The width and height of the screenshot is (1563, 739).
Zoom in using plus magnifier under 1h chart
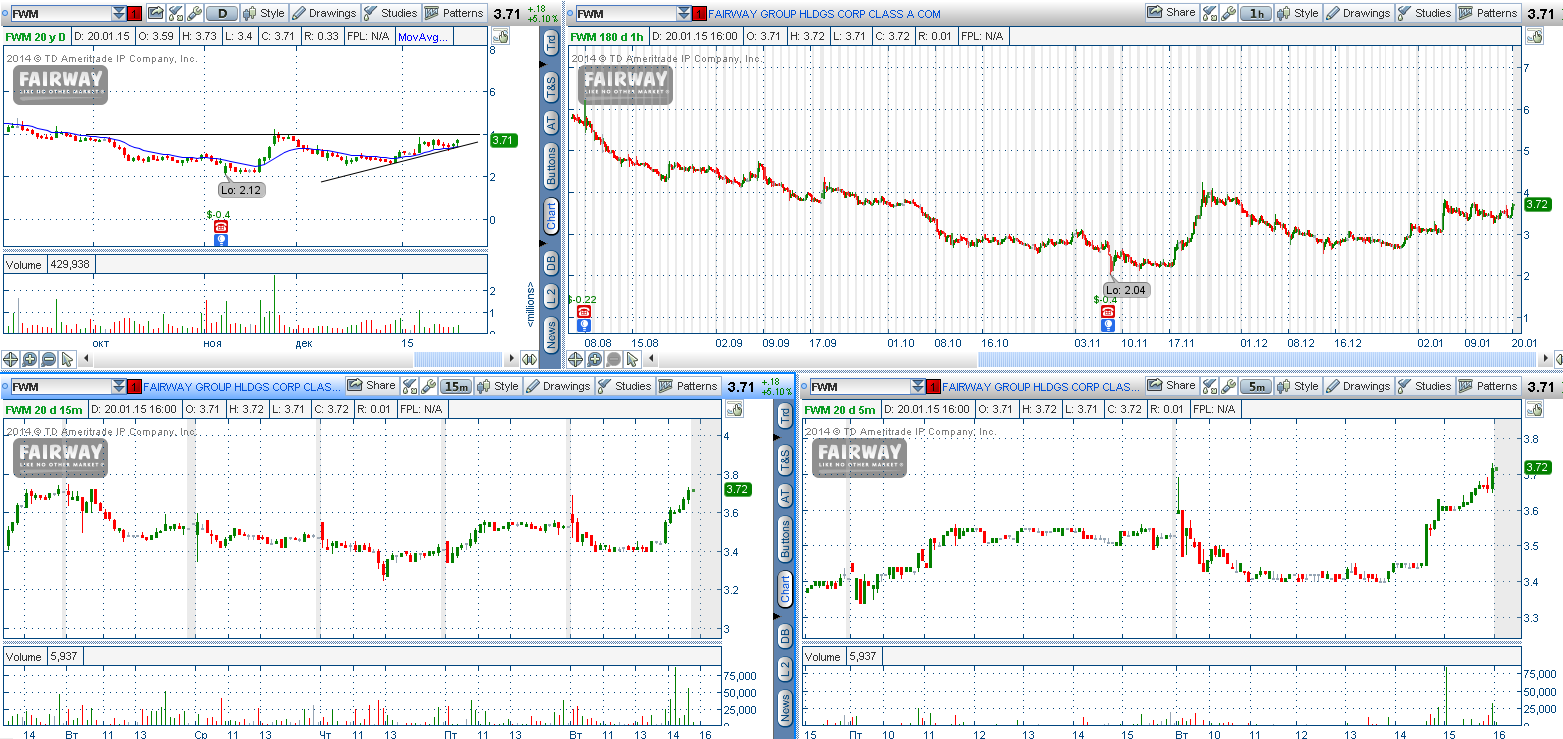(x=595, y=359)
